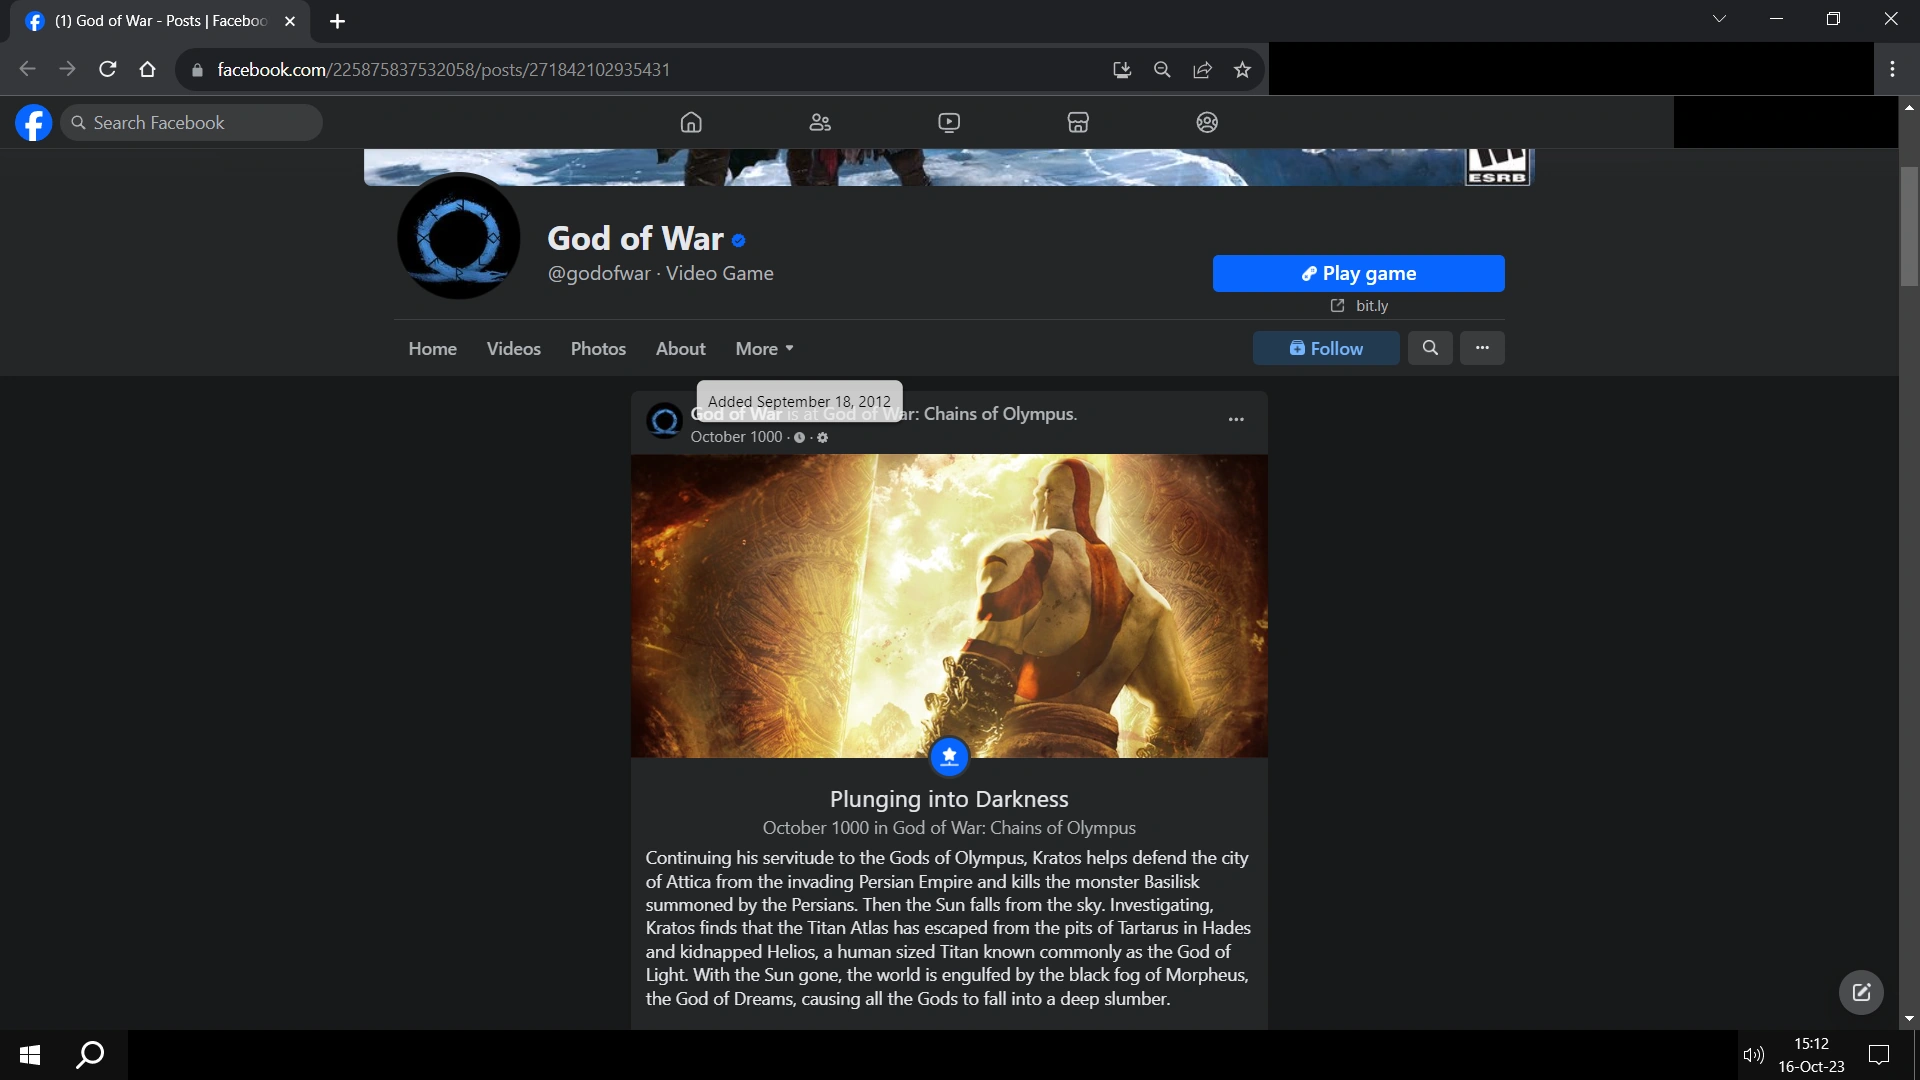Open Facebook Home feed icon
This screenshot has height=1080, width=1920.
coord(691,122)
